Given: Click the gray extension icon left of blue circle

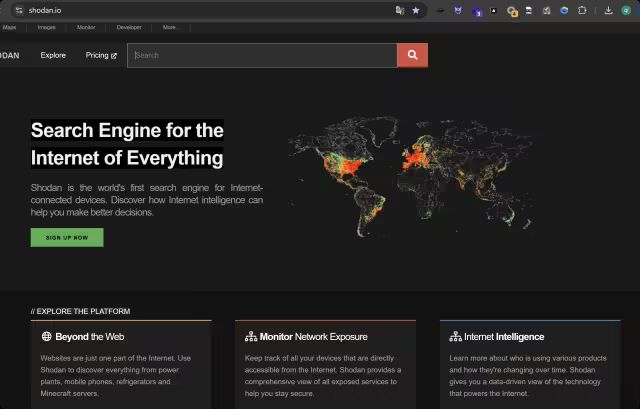Looking at the screenshot, I should click(547, 10).
